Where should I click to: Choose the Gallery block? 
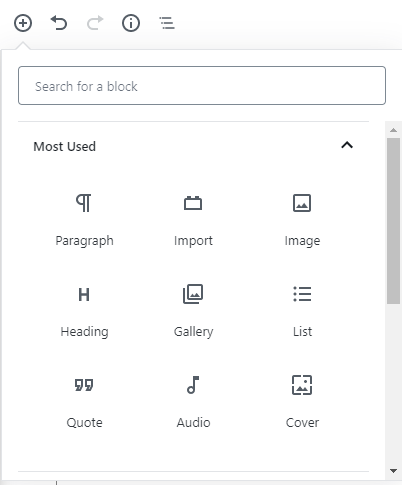[193, 311]
